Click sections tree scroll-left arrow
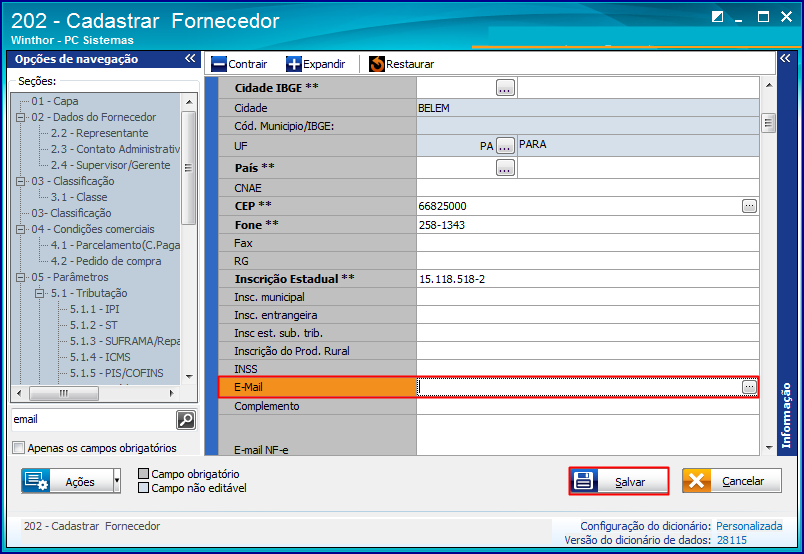The width and height of the screenshot is (804, 554). [19, 393]
